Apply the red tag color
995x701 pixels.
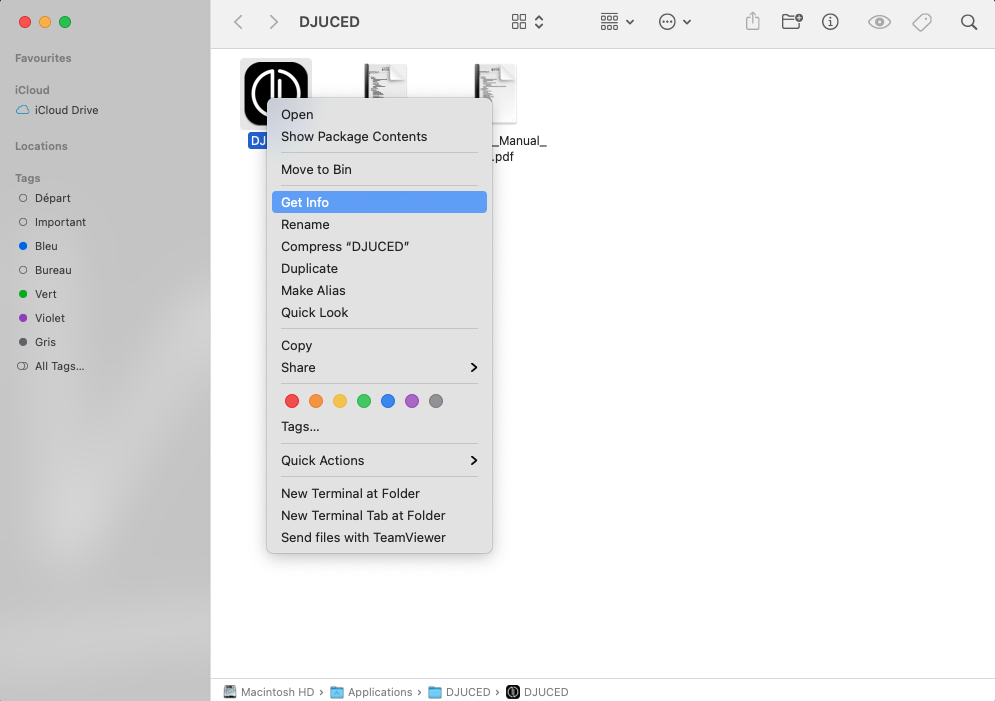(x=292, y=401)
